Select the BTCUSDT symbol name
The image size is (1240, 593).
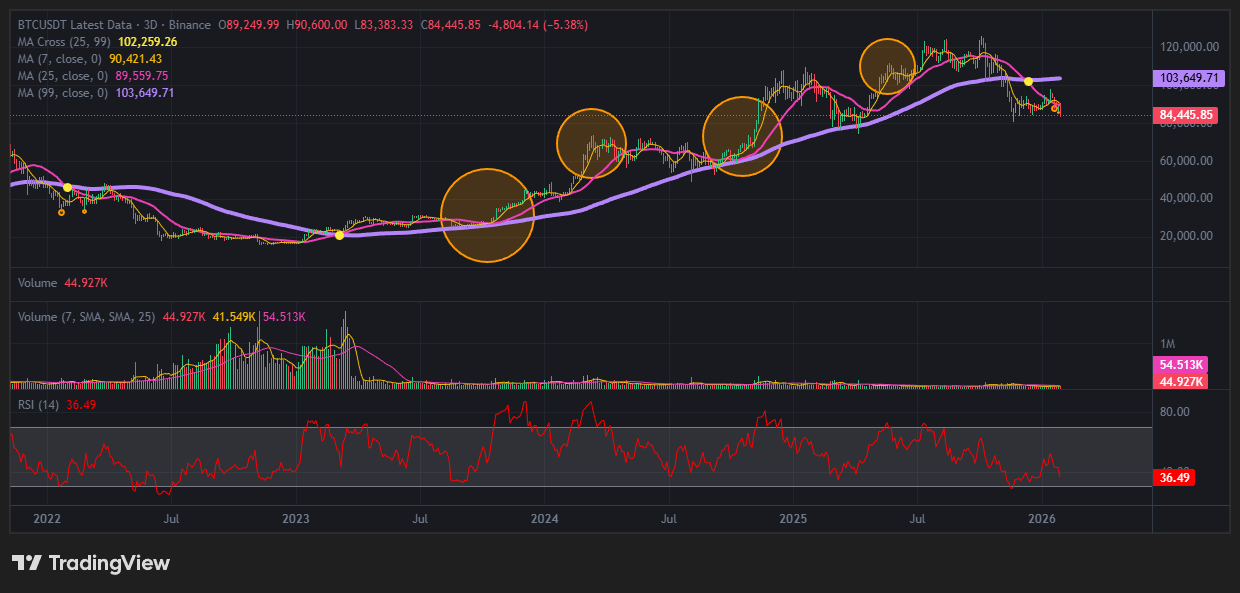[x=42, y=23]
